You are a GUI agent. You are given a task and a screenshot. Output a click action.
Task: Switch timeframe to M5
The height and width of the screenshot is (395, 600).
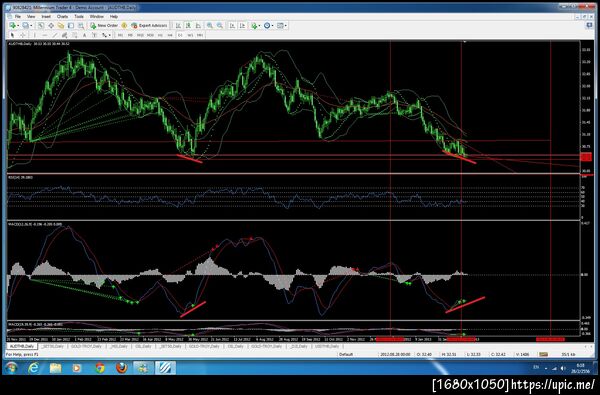click(x=130, y=35)
